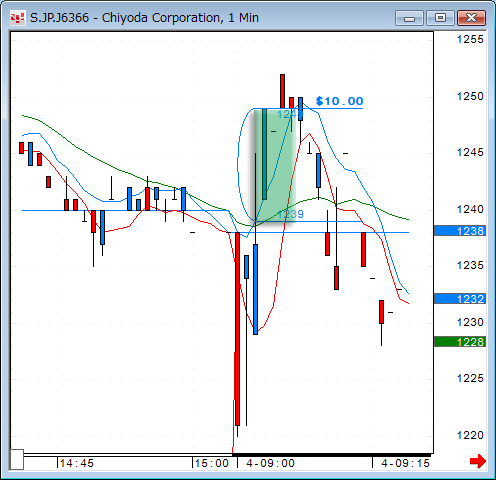Viewport: 496px width, 480px height.
Task: Click the 4-09:15 time axis label
Action: point(405,463)
